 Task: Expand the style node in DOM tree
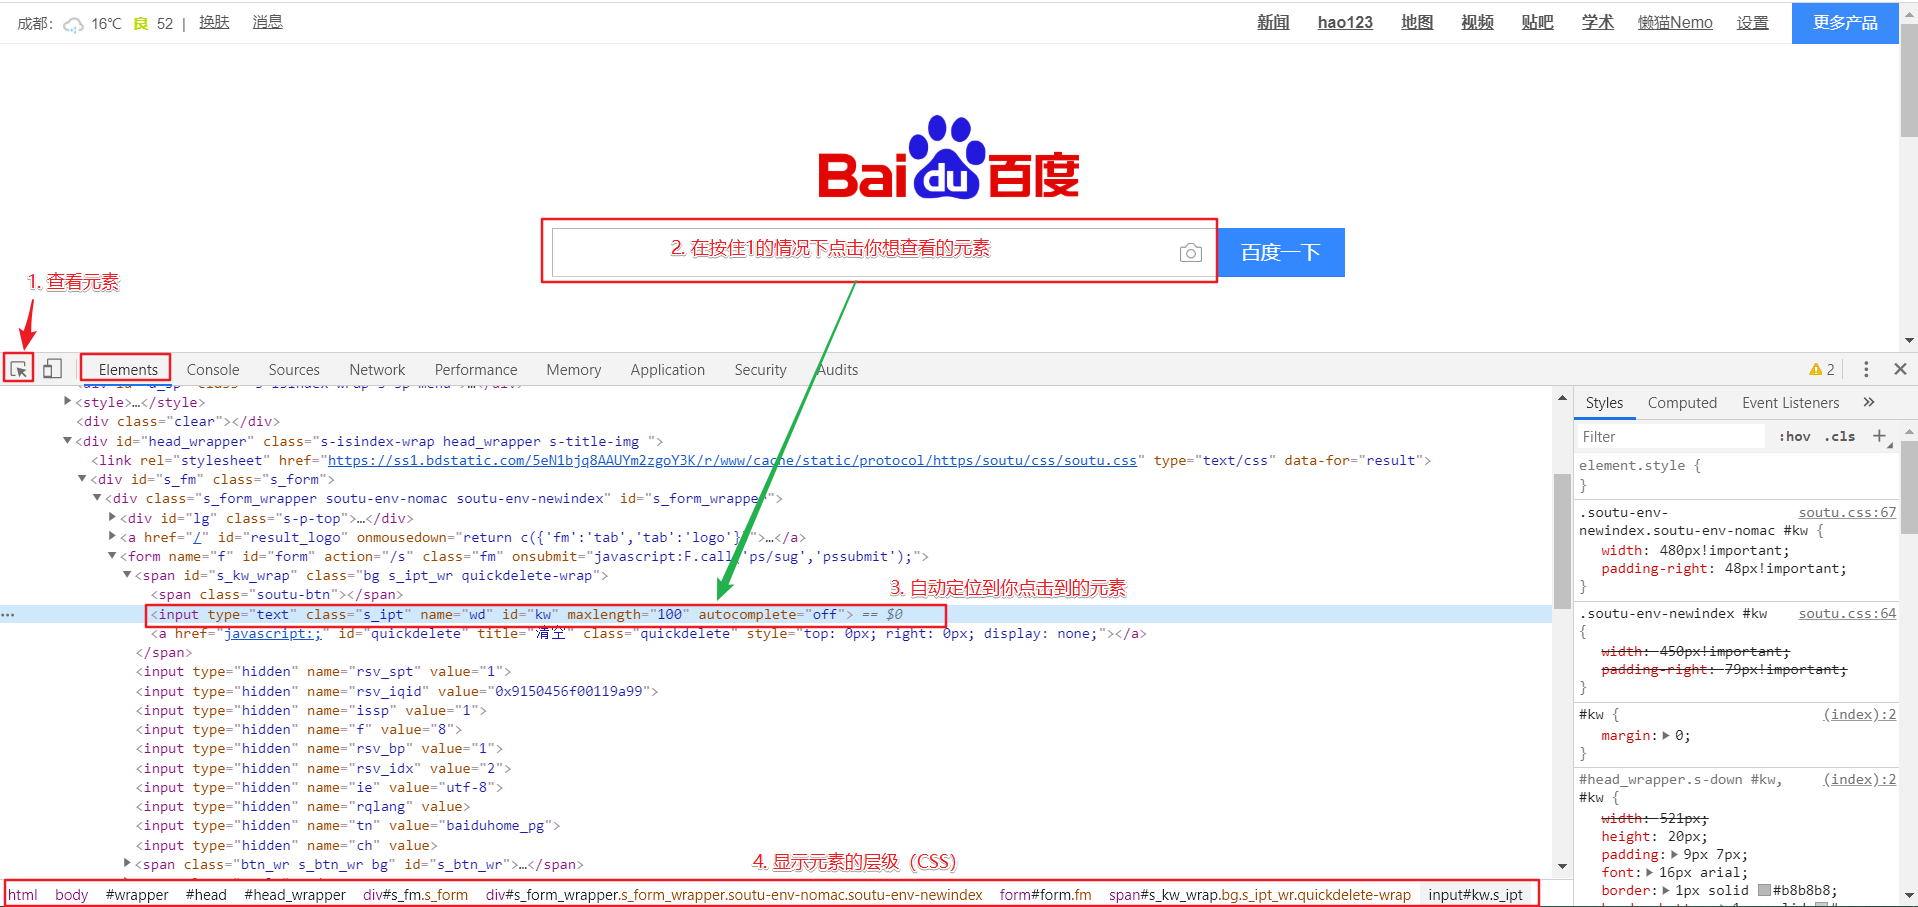coord(67,402)
